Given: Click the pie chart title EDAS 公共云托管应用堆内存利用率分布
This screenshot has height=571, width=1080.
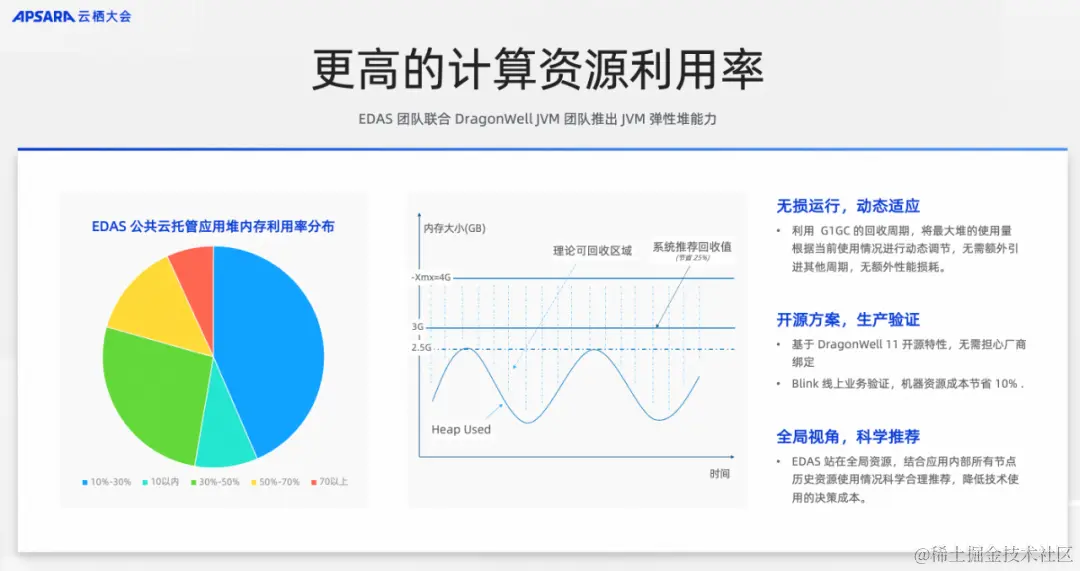Looking at the screenshot, I should pyautogui.click(x=213, y=227).
